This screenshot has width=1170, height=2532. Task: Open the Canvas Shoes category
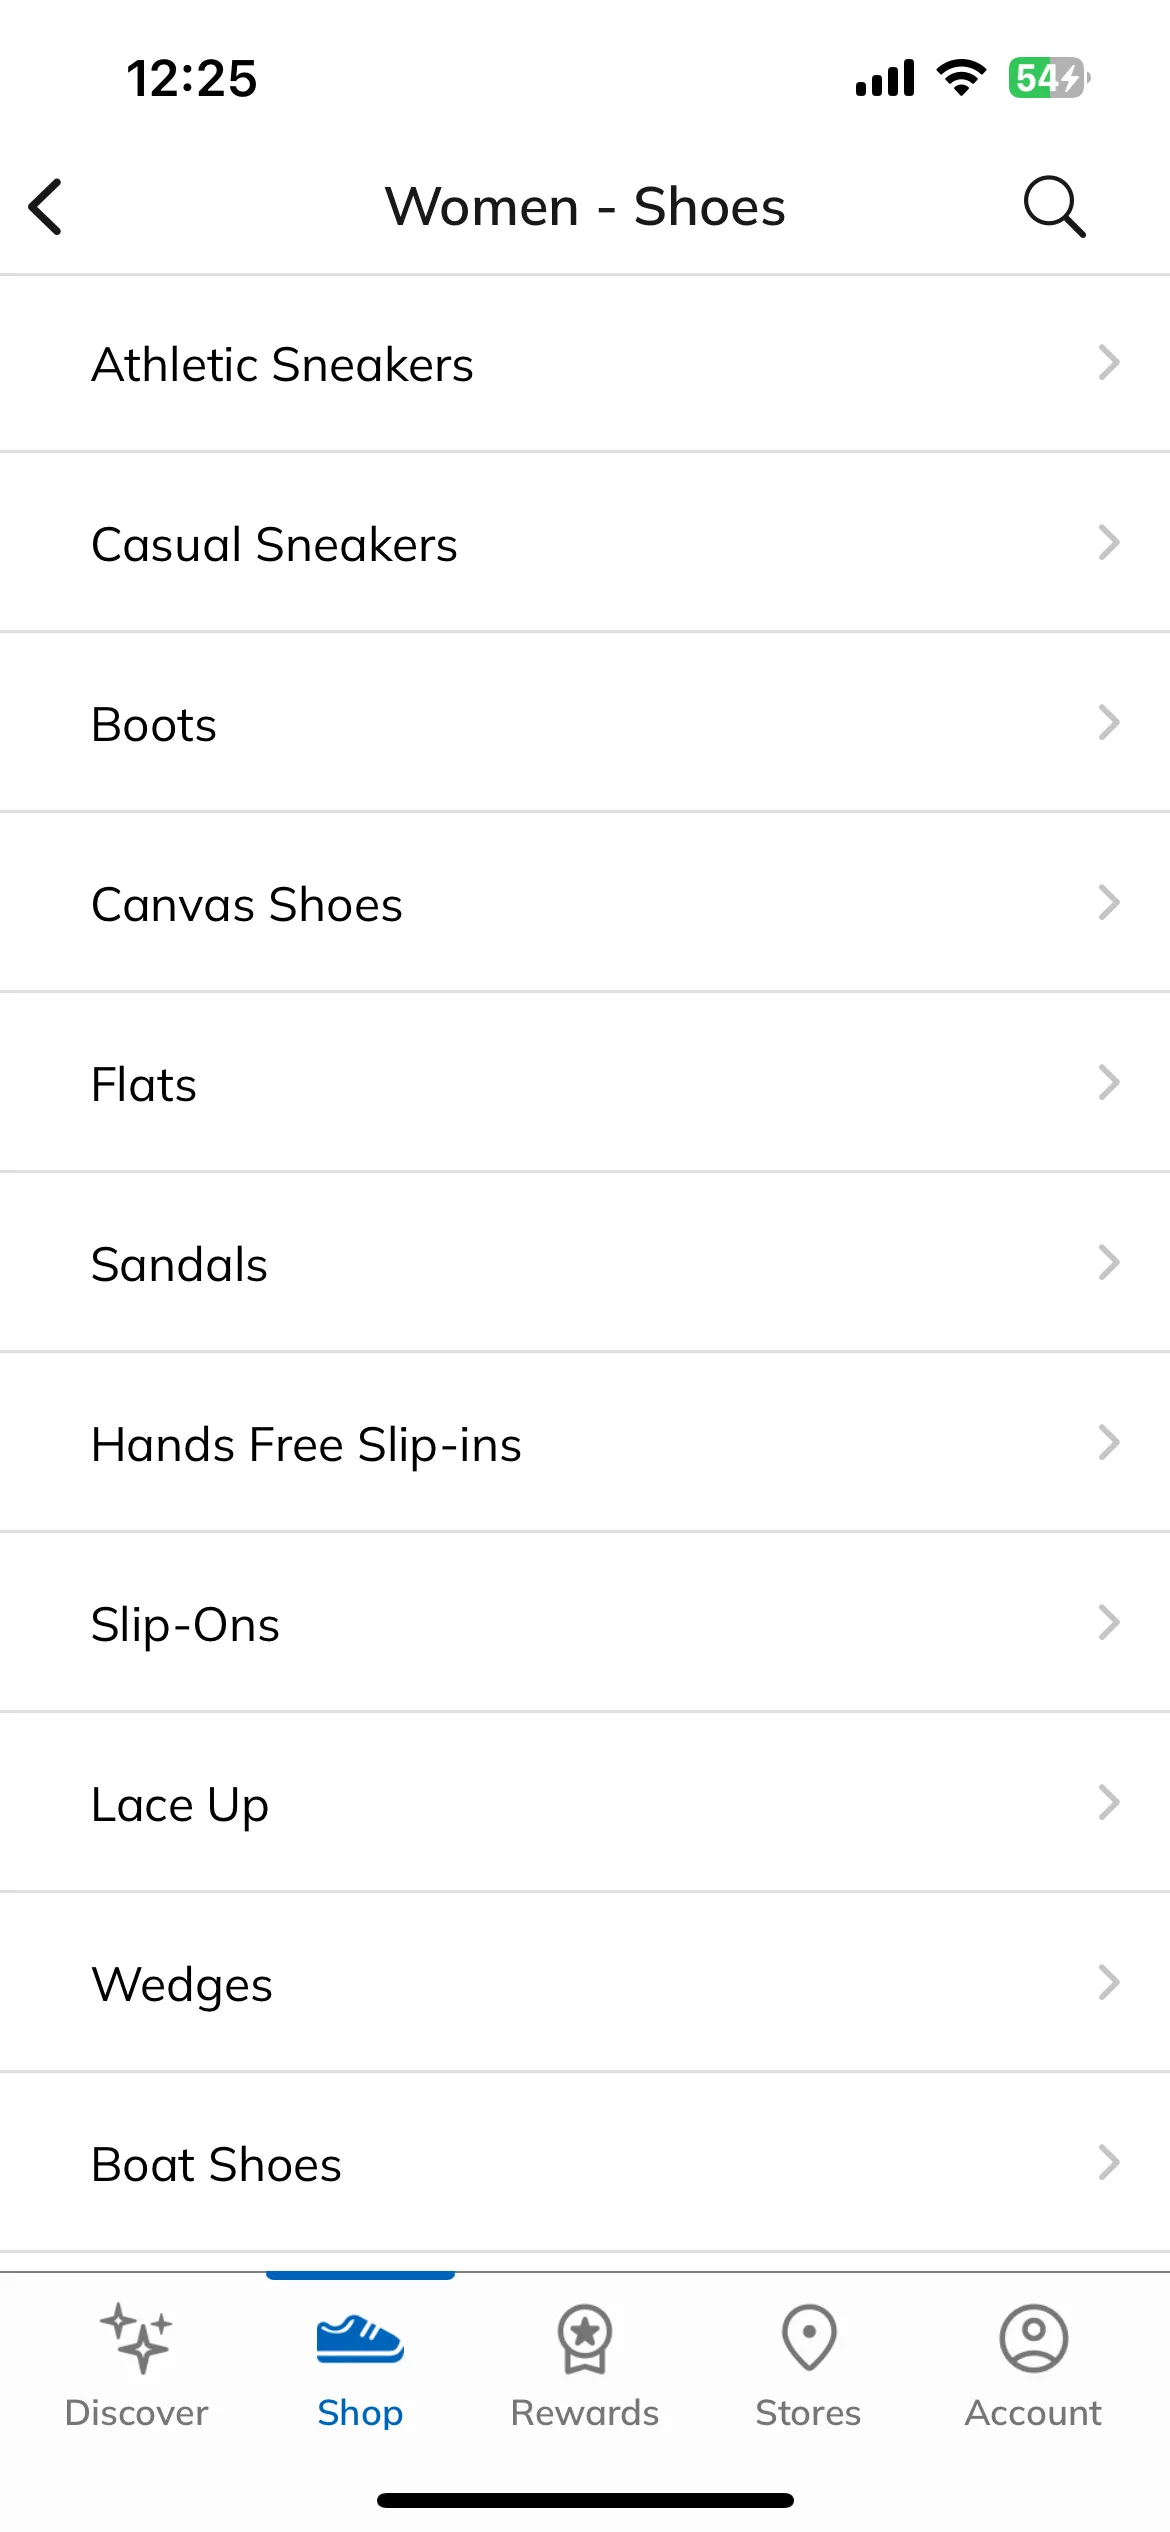point(585,903)
